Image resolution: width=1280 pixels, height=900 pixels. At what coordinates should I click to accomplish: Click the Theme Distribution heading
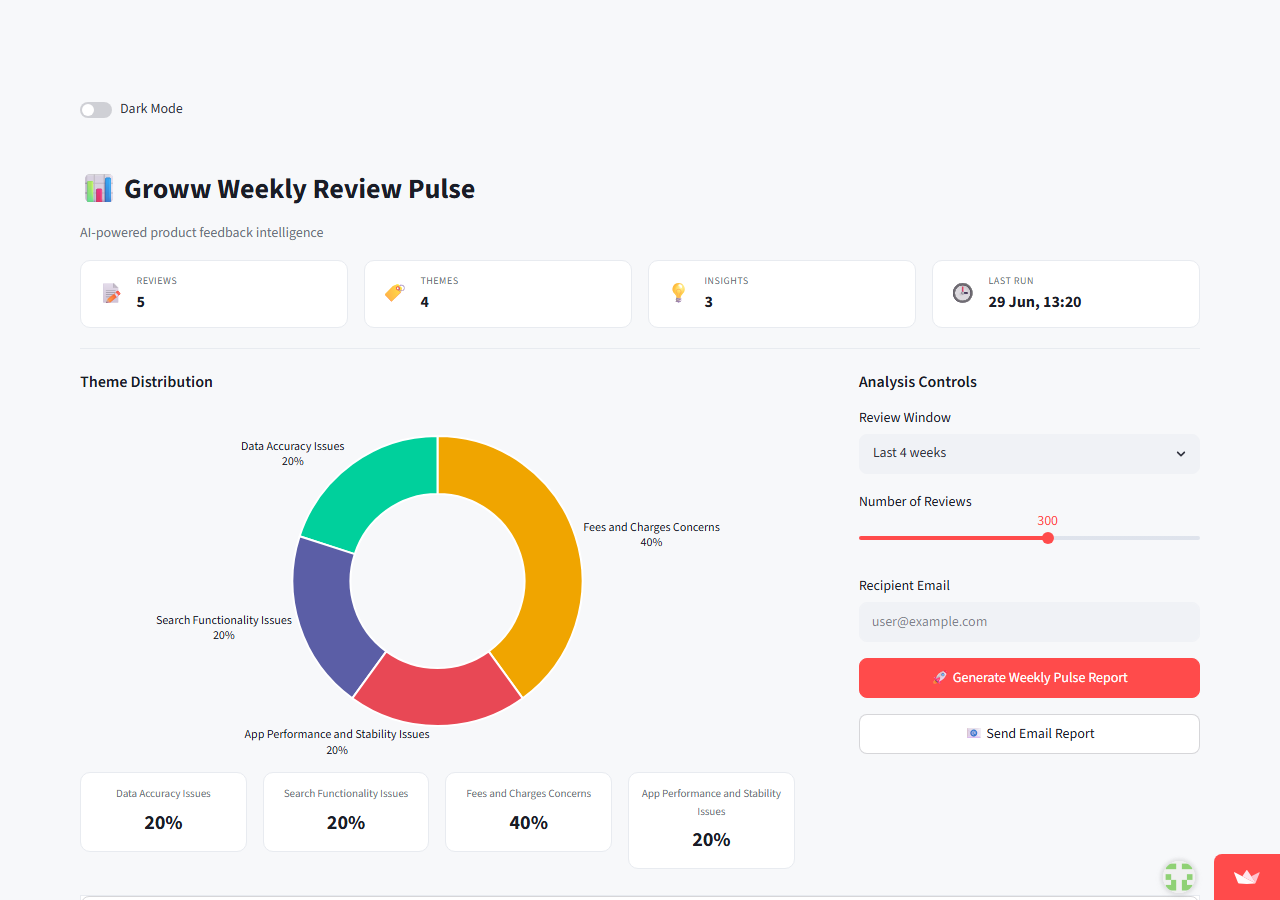pos(146,382)
